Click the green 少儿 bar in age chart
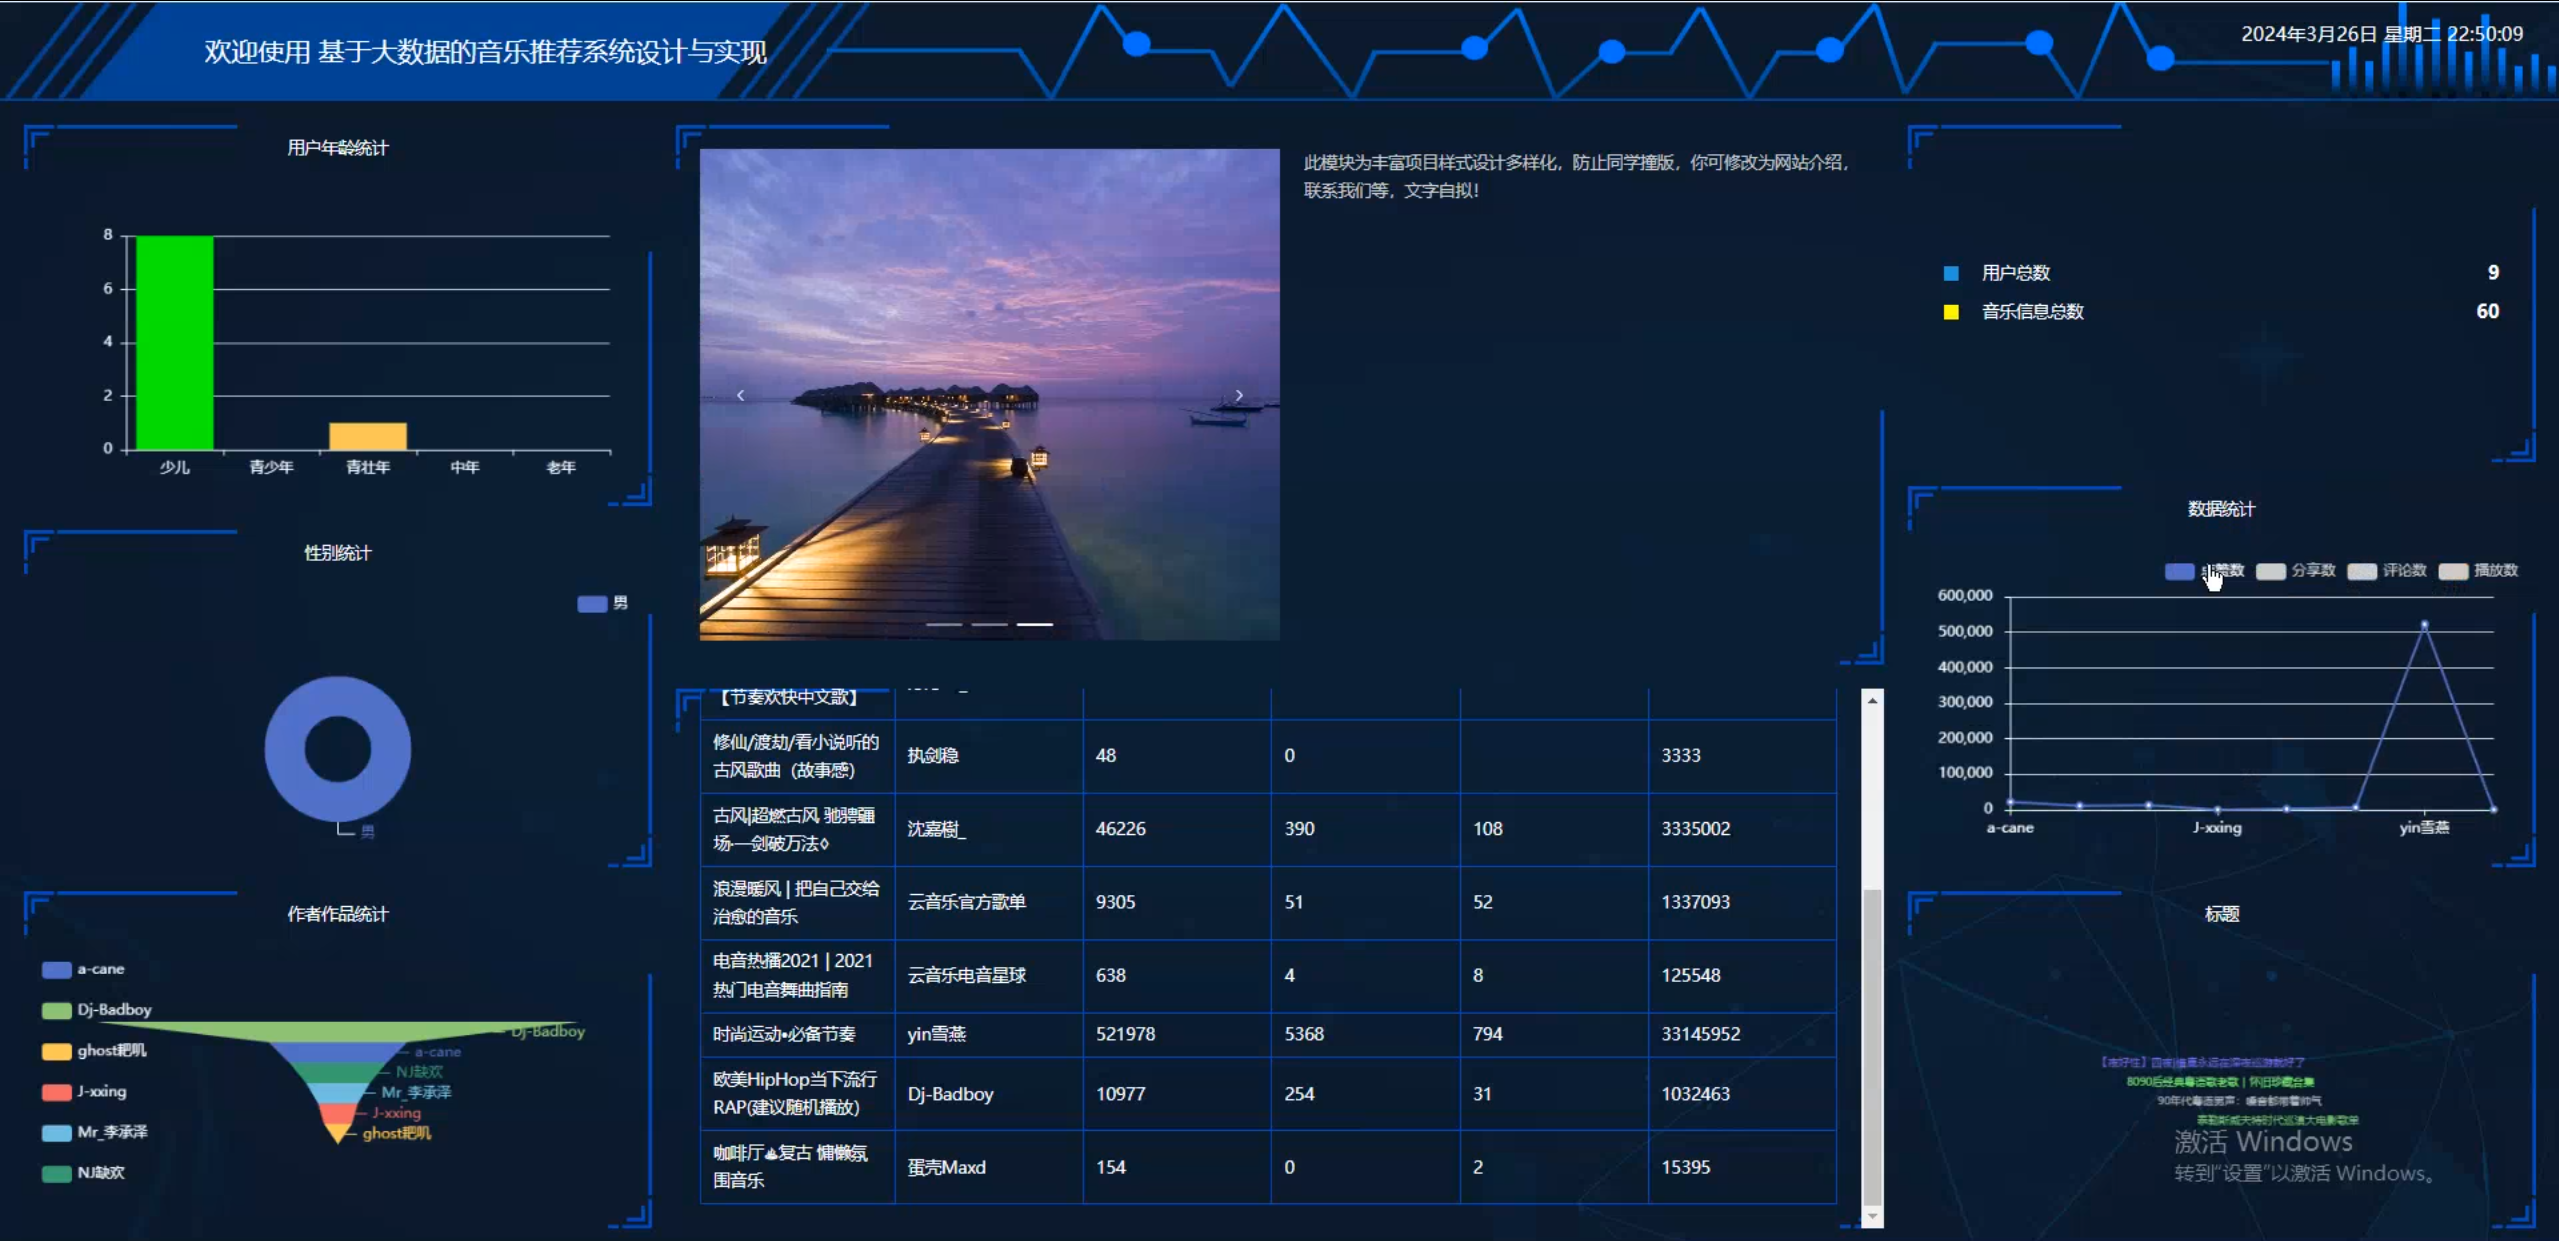The height and width of the screenshot is (1241, 2559). point(174,342)
